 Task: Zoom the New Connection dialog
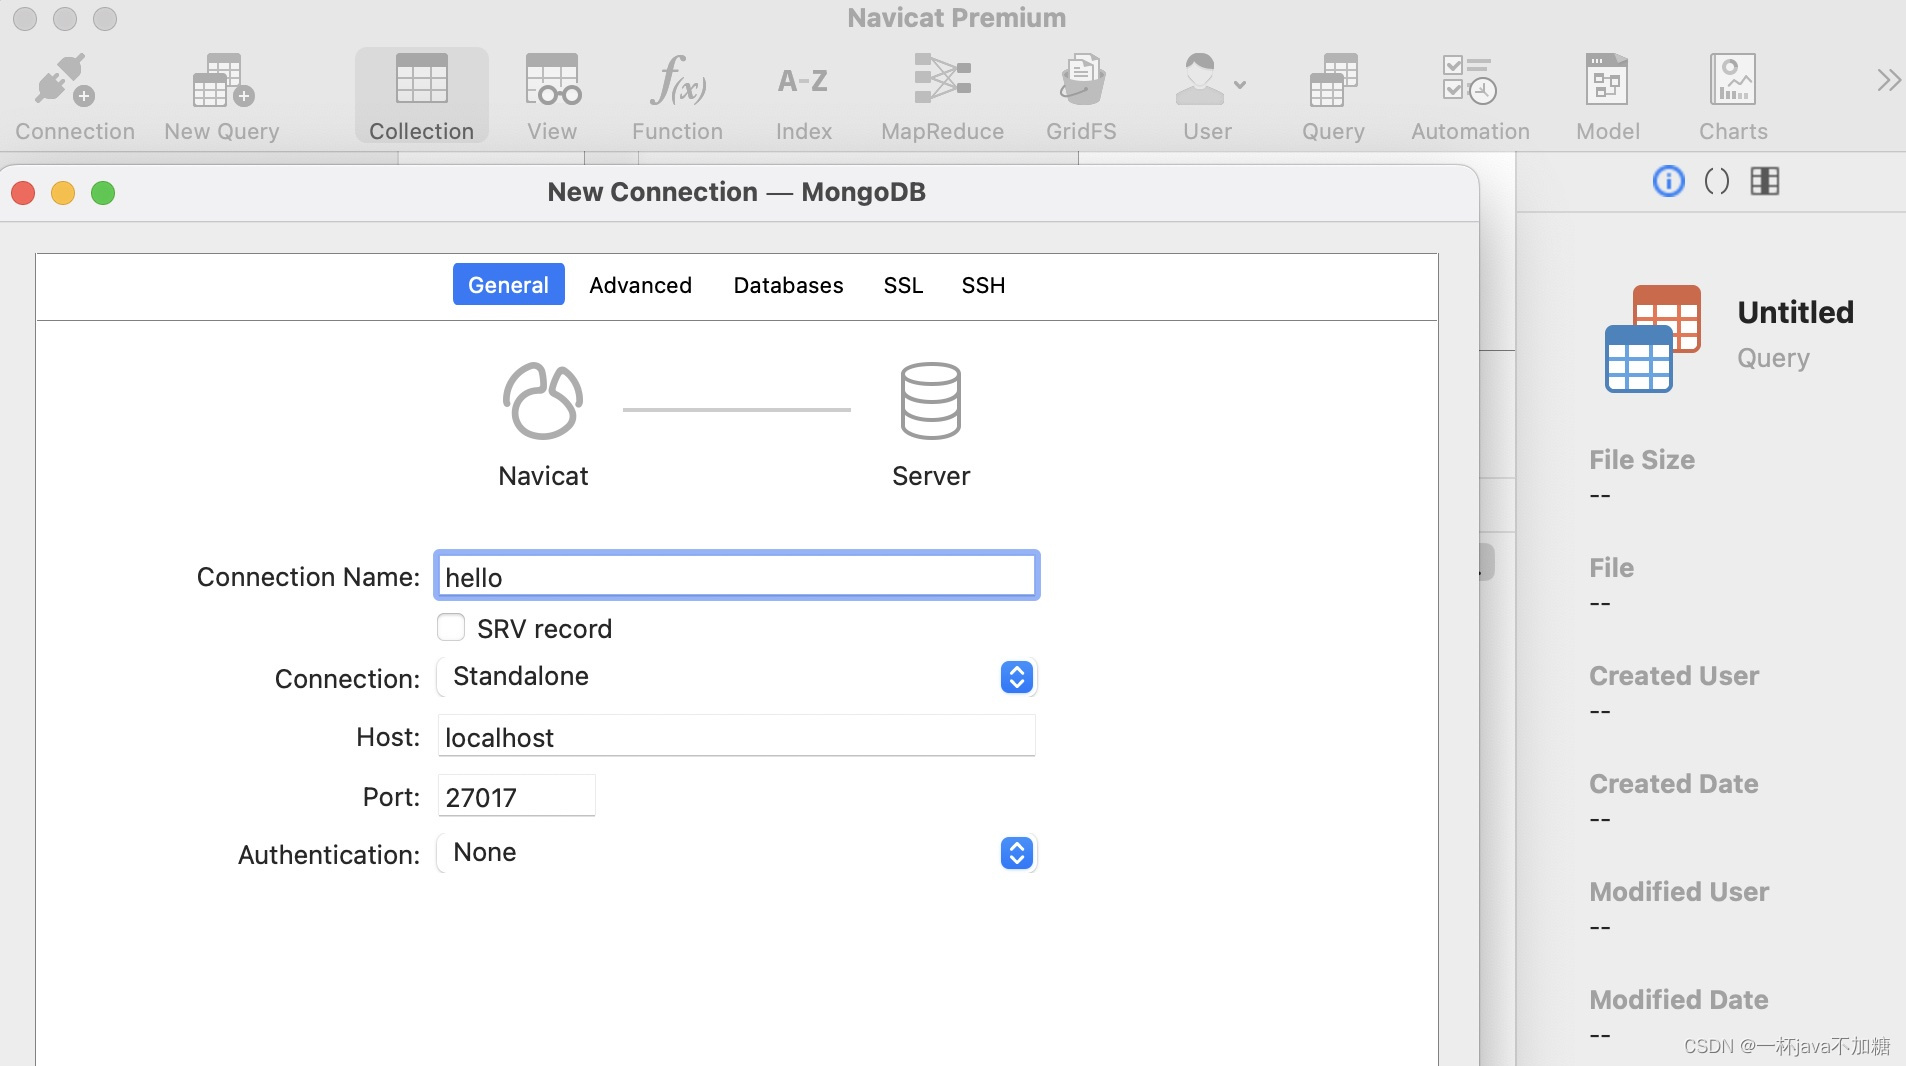coord(103,193)
